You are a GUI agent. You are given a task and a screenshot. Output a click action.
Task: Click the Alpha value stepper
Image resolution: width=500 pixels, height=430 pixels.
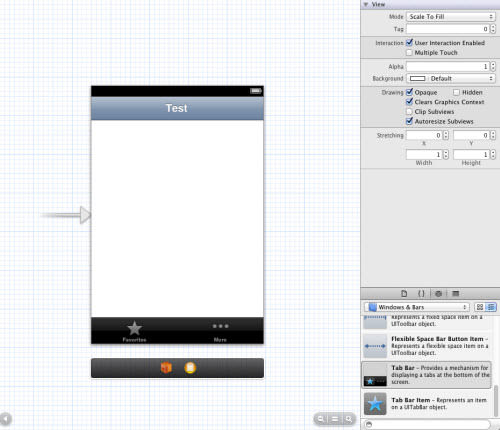pyautogui.click(x=493, y=66)
